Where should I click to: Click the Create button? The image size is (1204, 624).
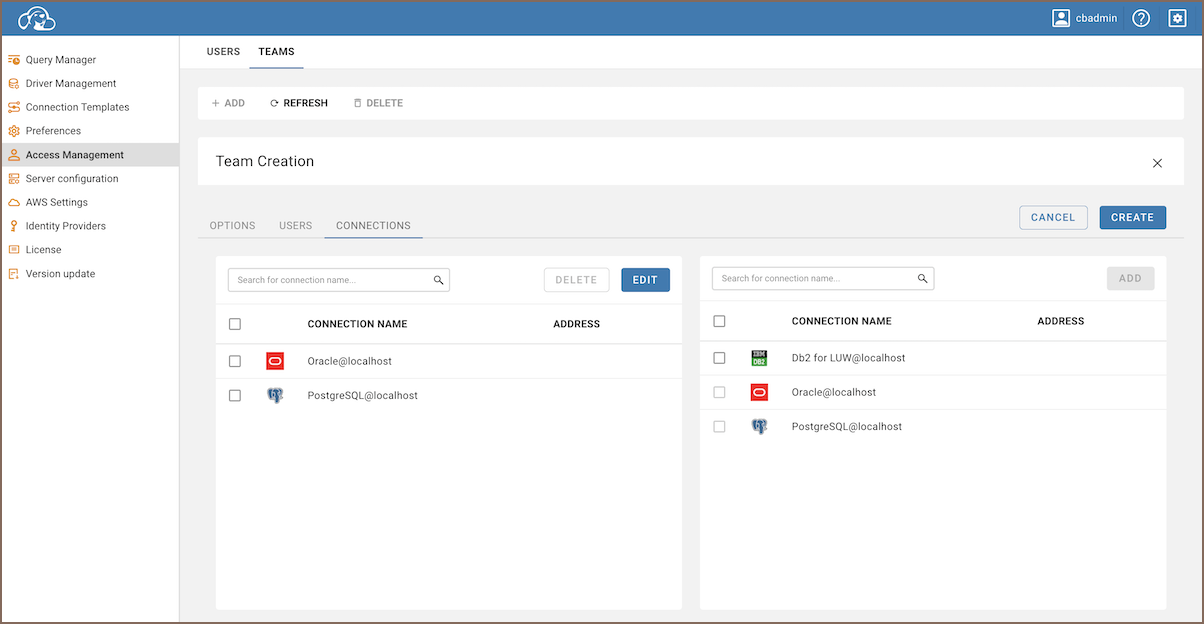[1132, 217]
